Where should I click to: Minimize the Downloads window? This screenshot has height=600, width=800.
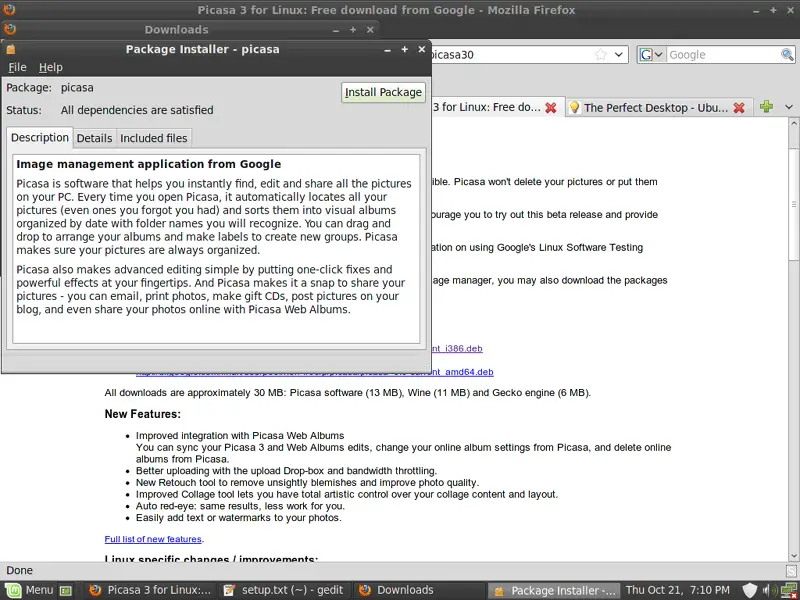[x=336, y=30]
